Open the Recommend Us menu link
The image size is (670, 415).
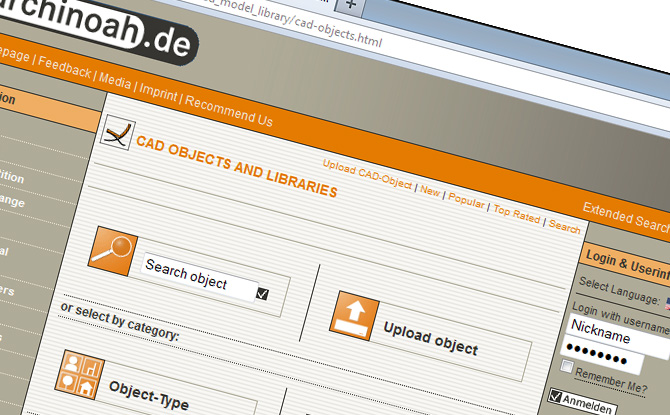point(229,111)
